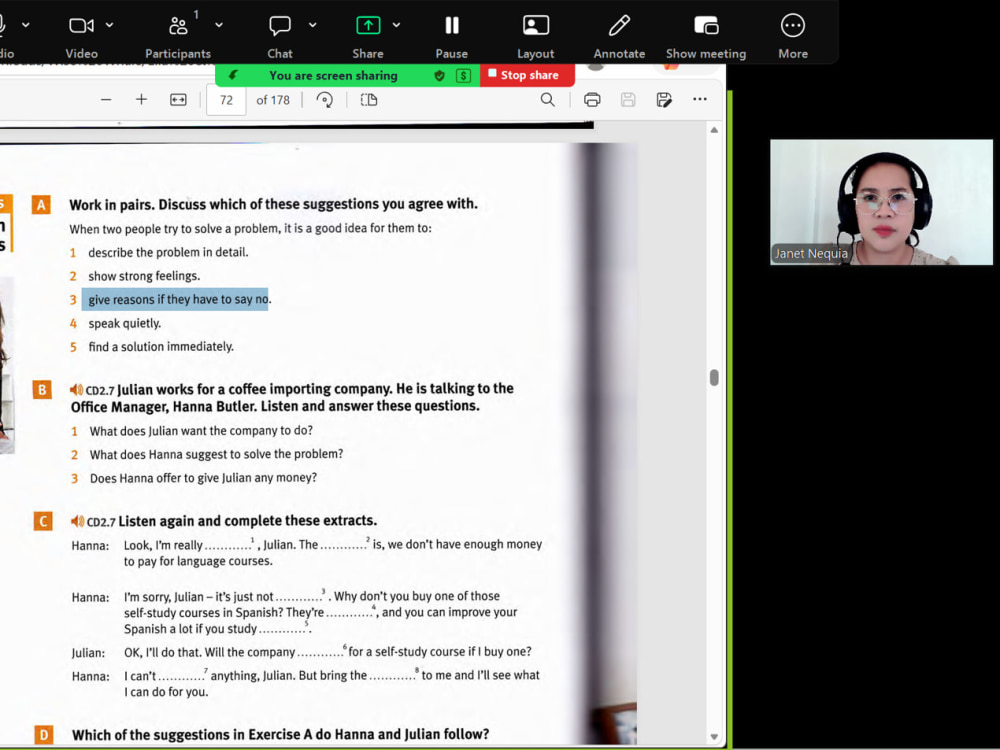Click the orange A exercise marker

[x=41, y=205]
